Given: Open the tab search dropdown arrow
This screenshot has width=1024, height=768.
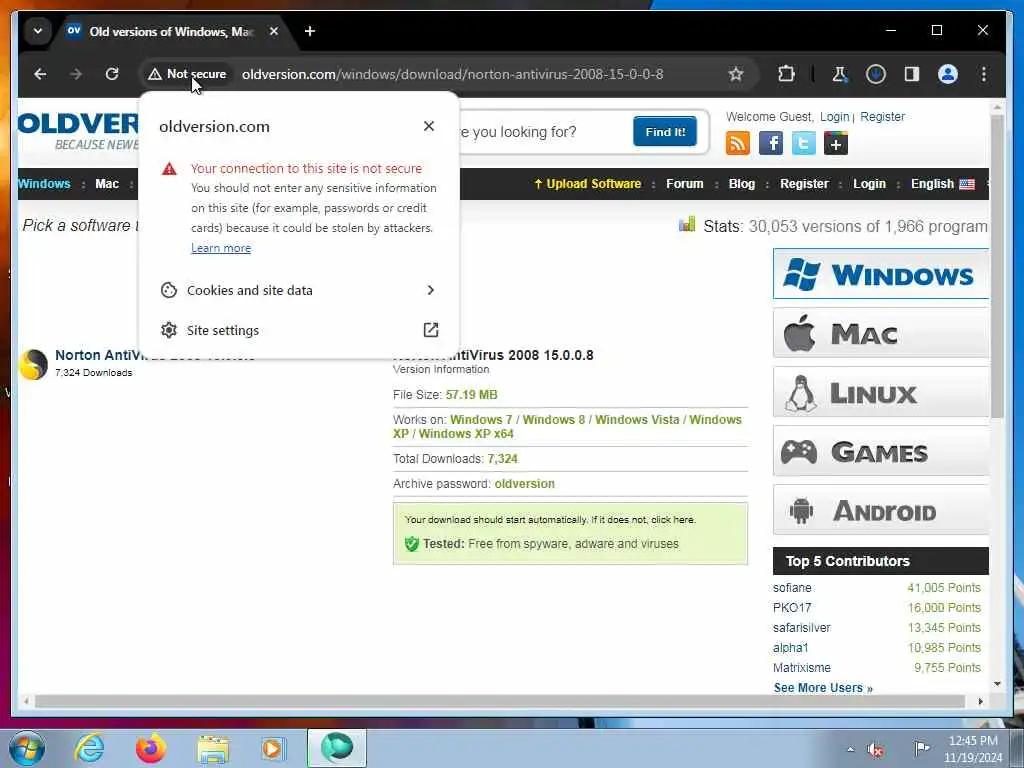Looking at the screenshot, I should coord(38,31).
